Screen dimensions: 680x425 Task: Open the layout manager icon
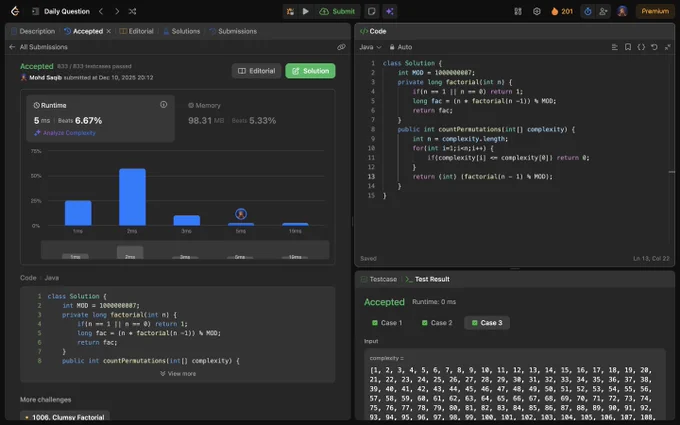pos(518,11)
